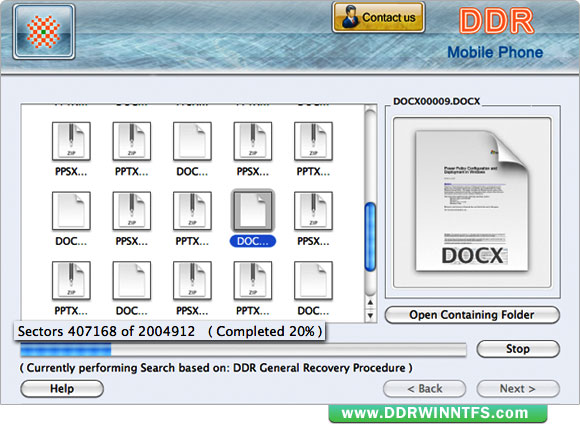The image size is (580, 424).
Task: Click the highlighted DOC... file label
Action: [253, 241]
